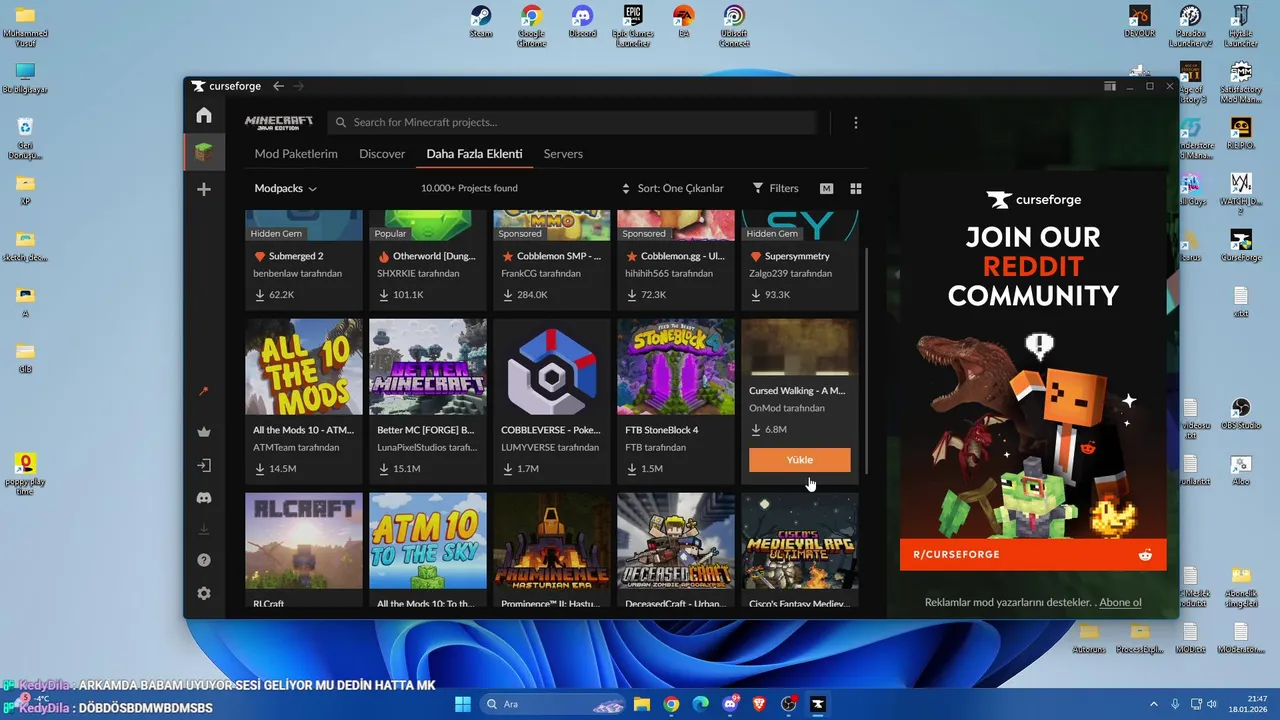Screen dimensions: 1280x720
Task: Open CurseForge home in sidebar
Action: pos(204,115)
